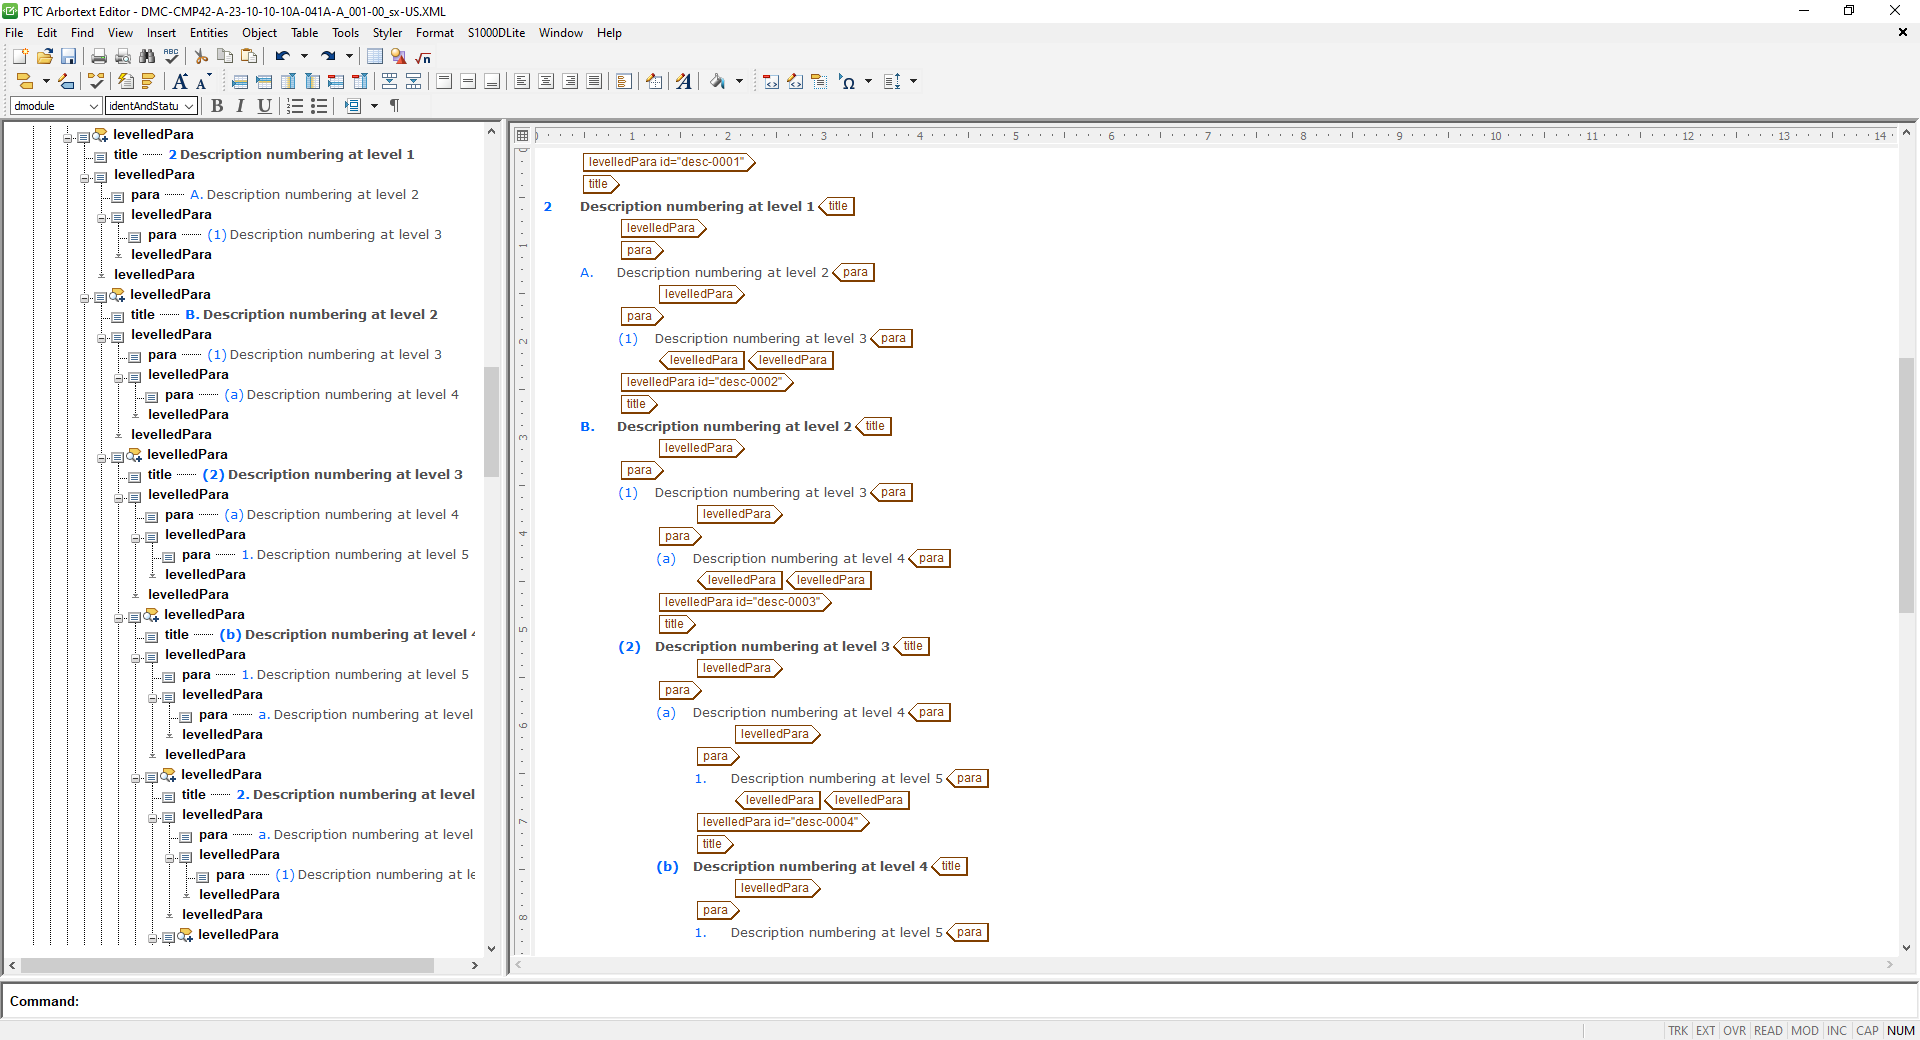
Task: Click the Insert Table grid icon
Action: pyautogui.click(x=374, y=57)
